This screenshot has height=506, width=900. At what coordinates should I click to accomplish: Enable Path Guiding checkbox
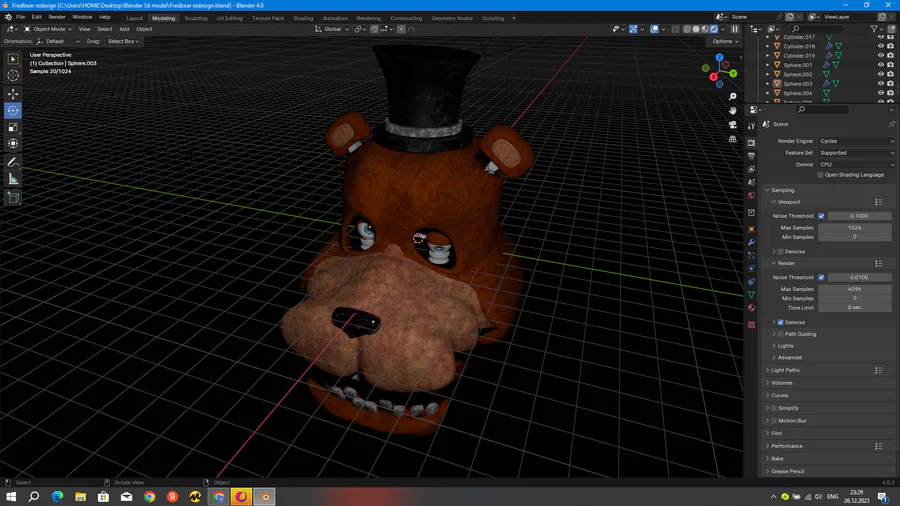pos(781,334)
